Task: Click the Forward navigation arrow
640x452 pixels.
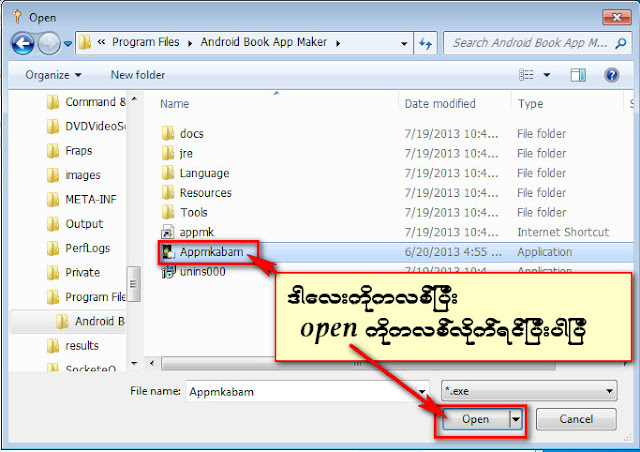Action: click(49, 43)
